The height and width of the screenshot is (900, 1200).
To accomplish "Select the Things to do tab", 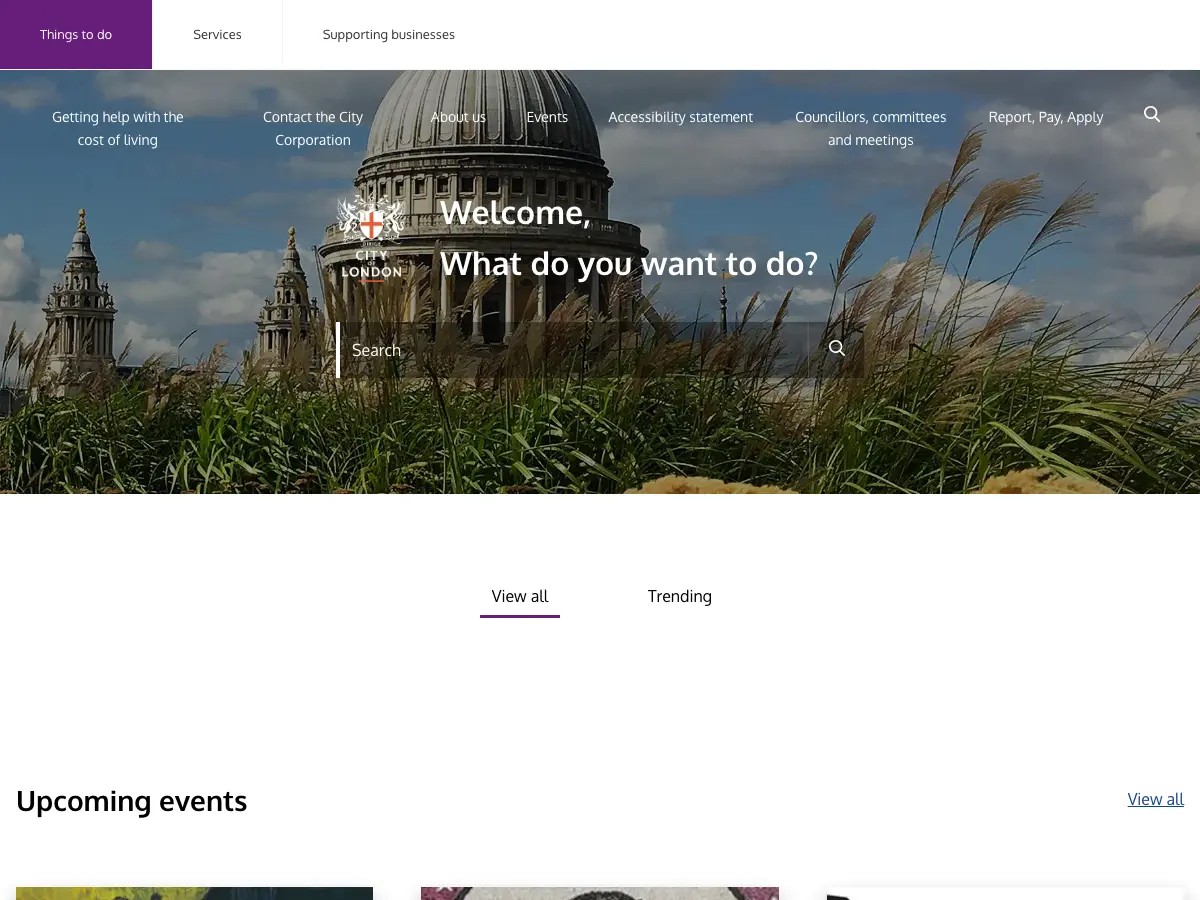I will (76, 35).
